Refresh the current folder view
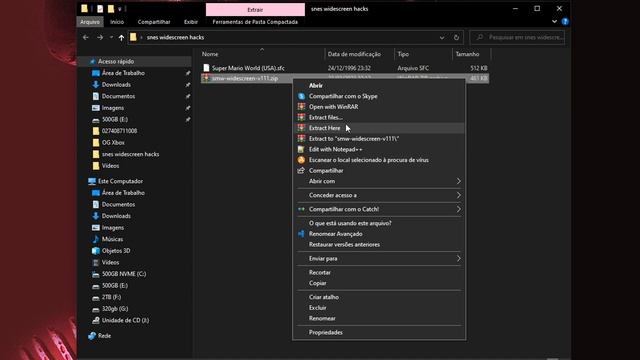The height and width of the screenshot is (360, 640). click(x=456, y=38)
